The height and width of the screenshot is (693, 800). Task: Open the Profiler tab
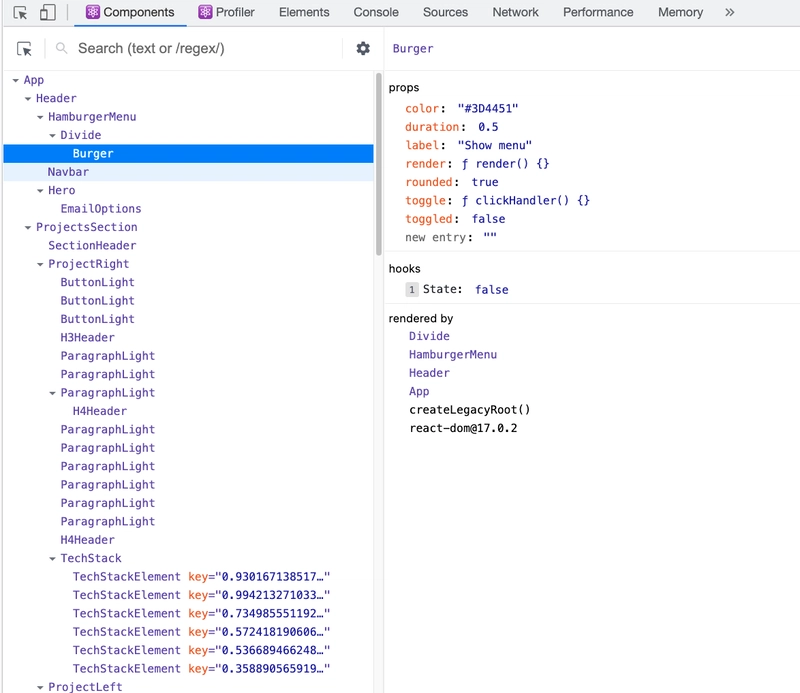[226, 12]
